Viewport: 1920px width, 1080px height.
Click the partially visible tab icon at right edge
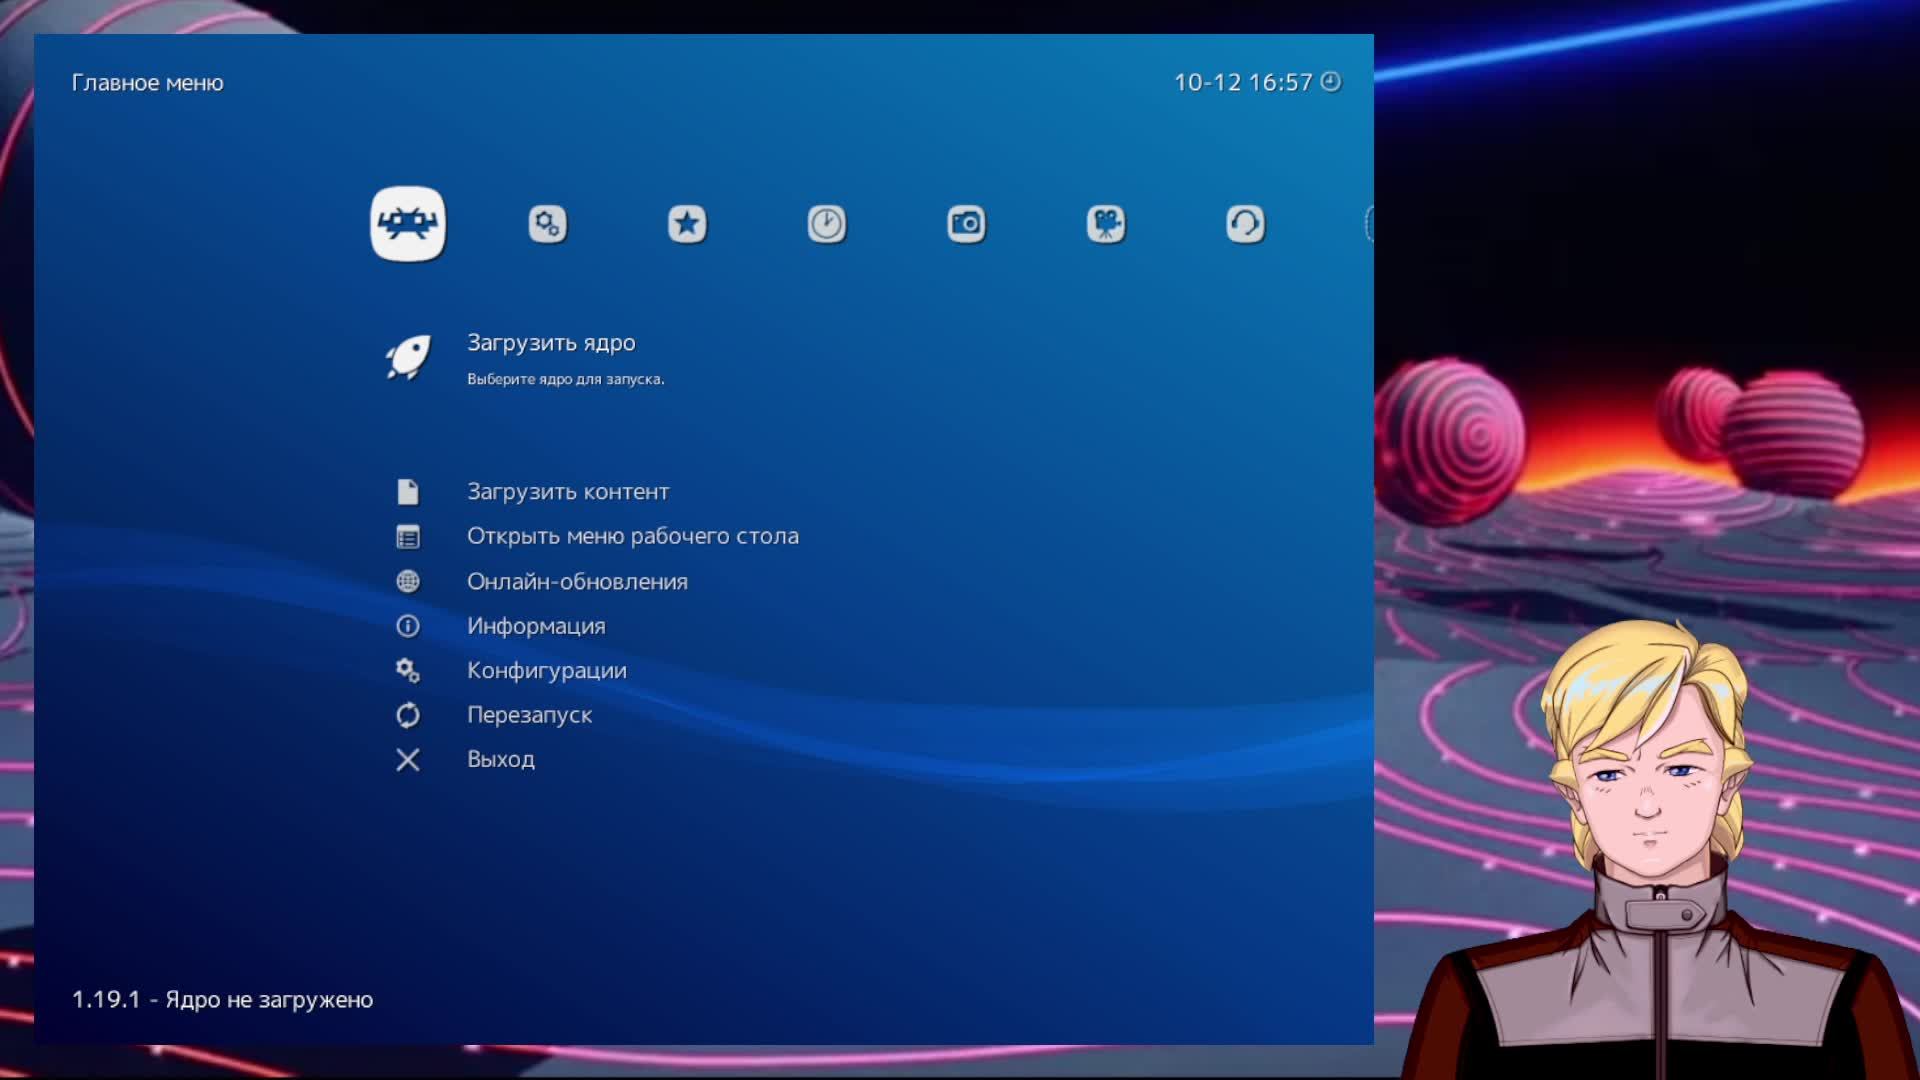[x=1369, y=224]
